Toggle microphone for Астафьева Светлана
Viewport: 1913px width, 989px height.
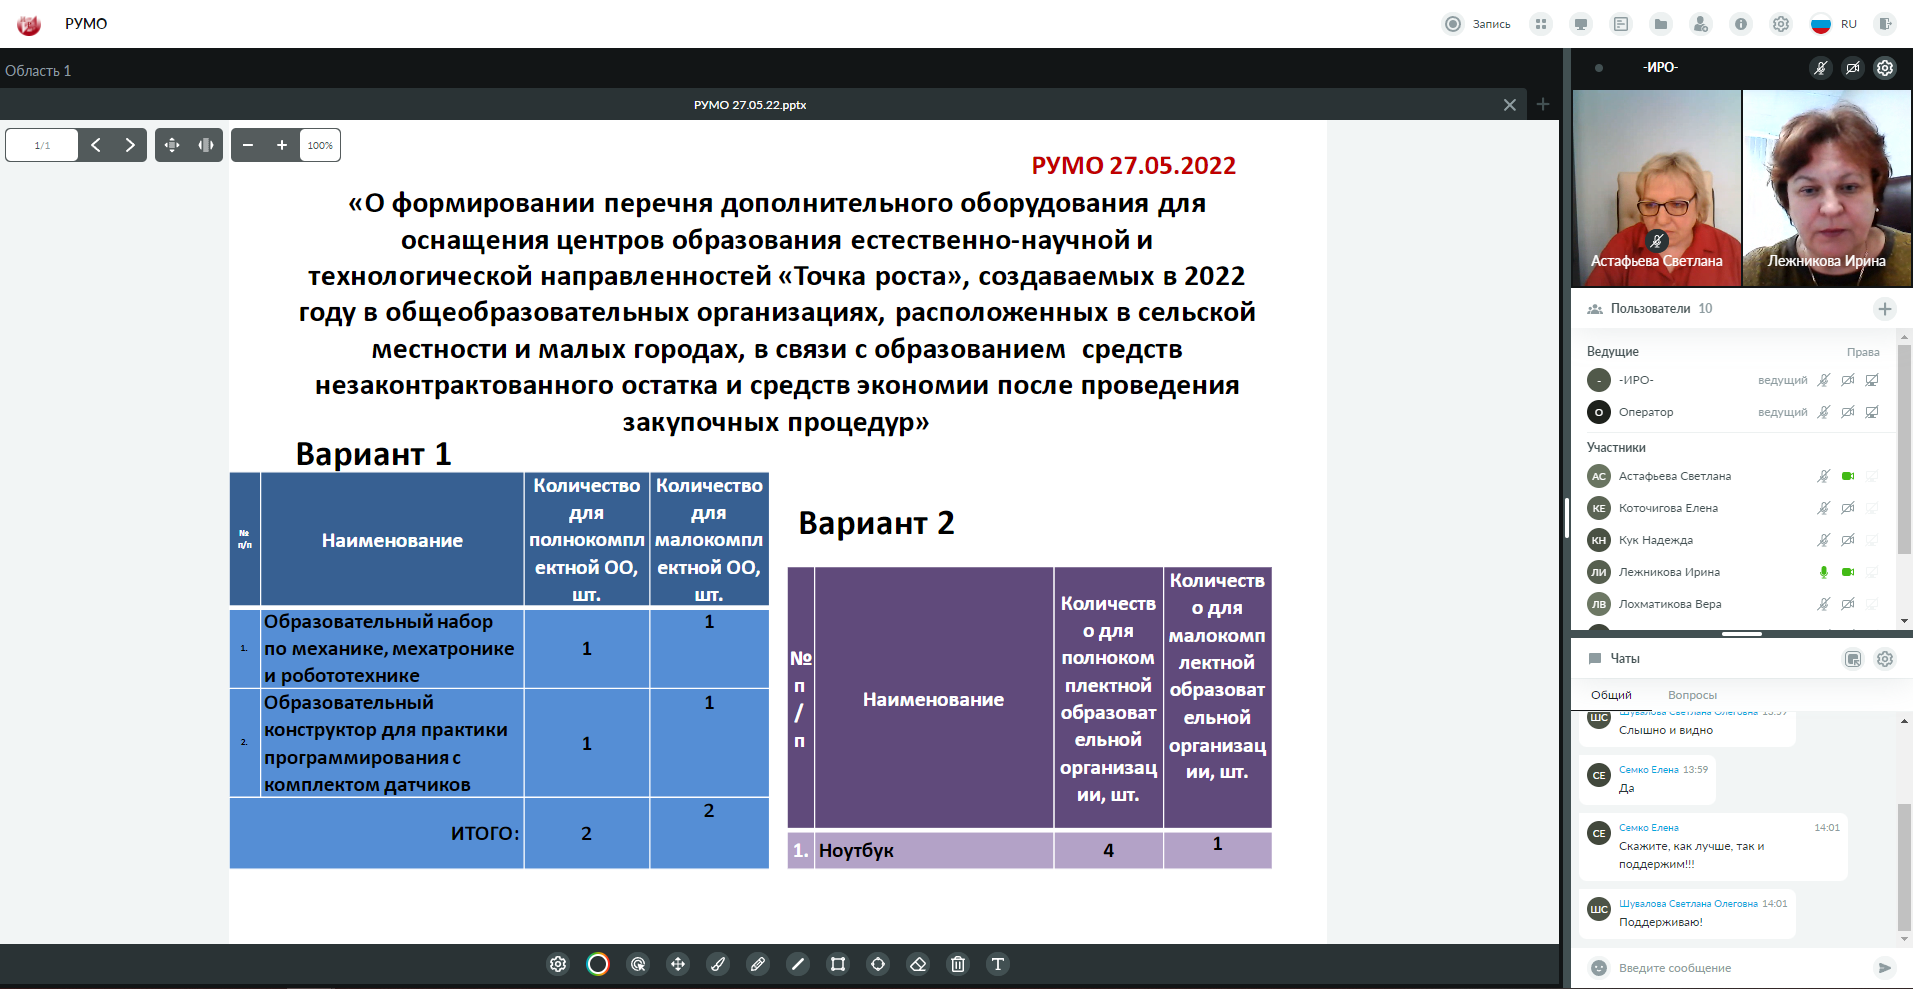[x=1824, y=476]
